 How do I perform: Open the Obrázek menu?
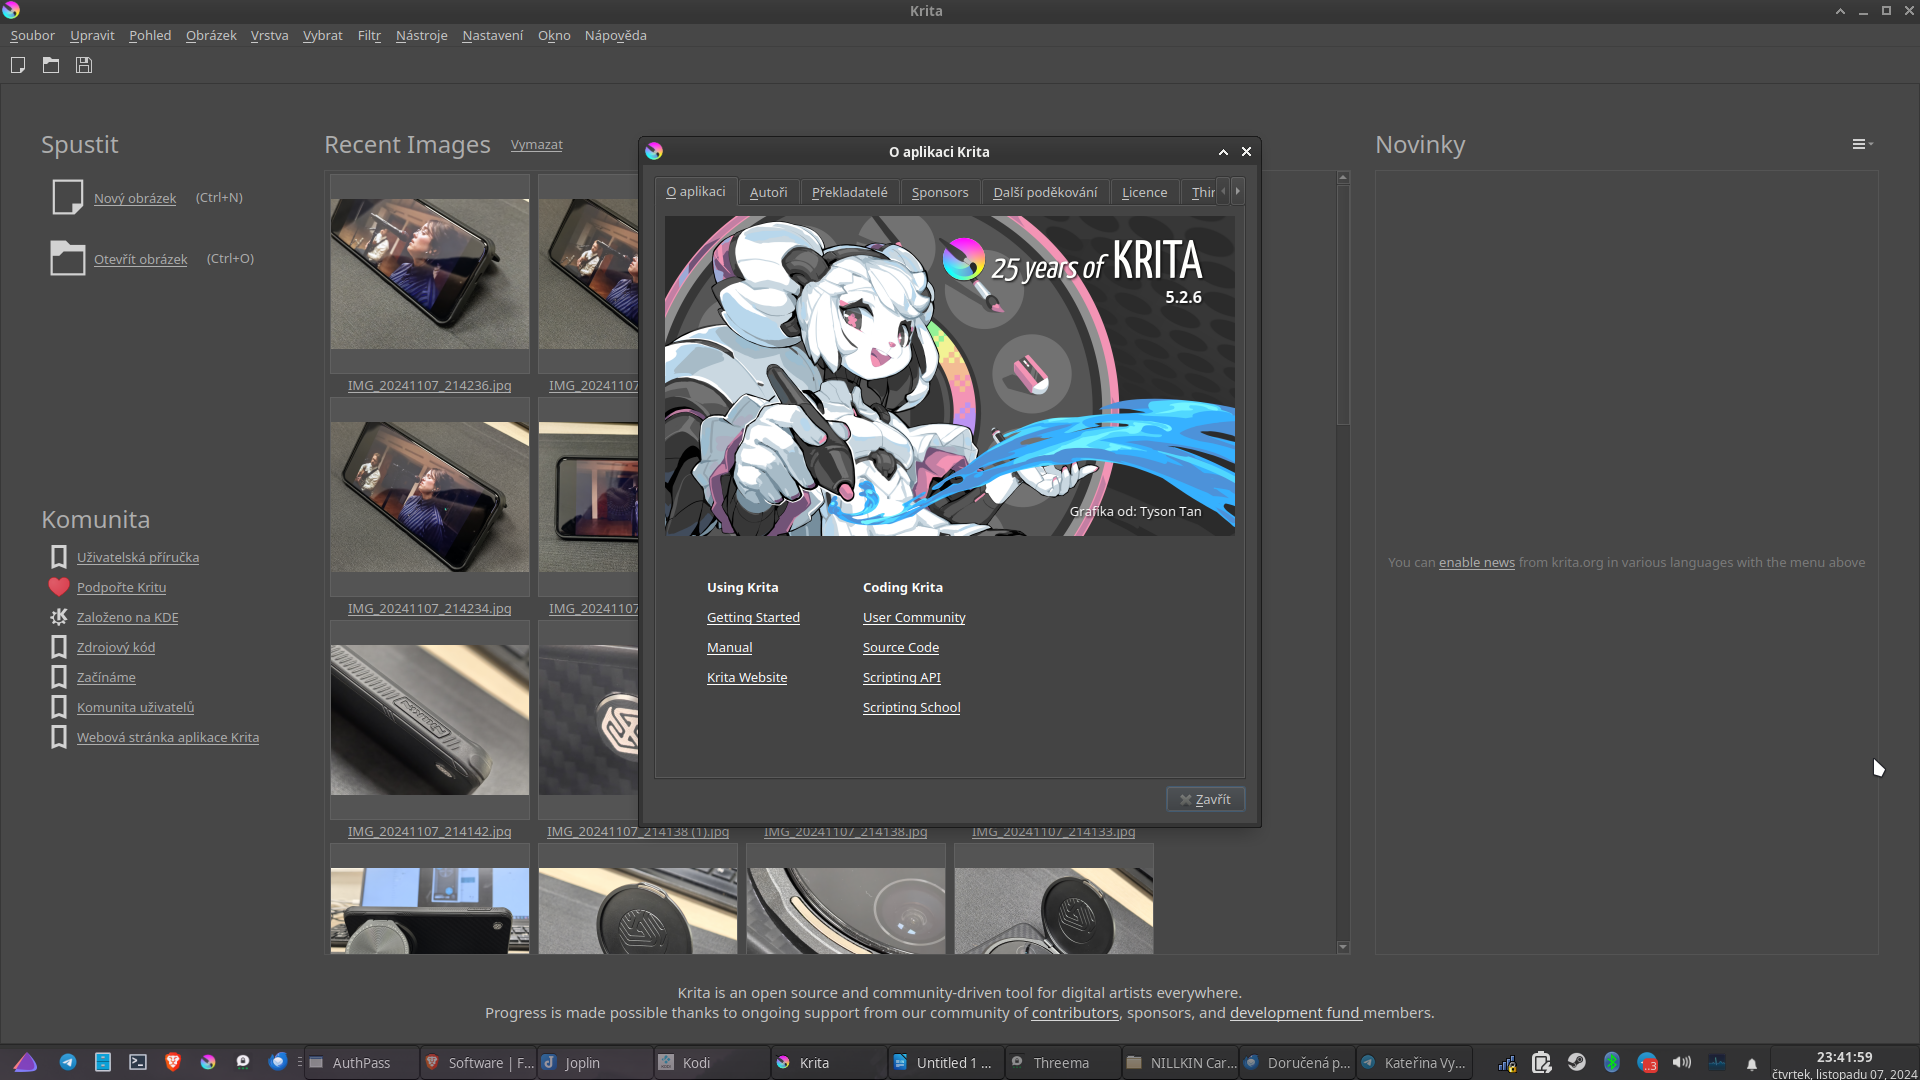tap(211, 35)
